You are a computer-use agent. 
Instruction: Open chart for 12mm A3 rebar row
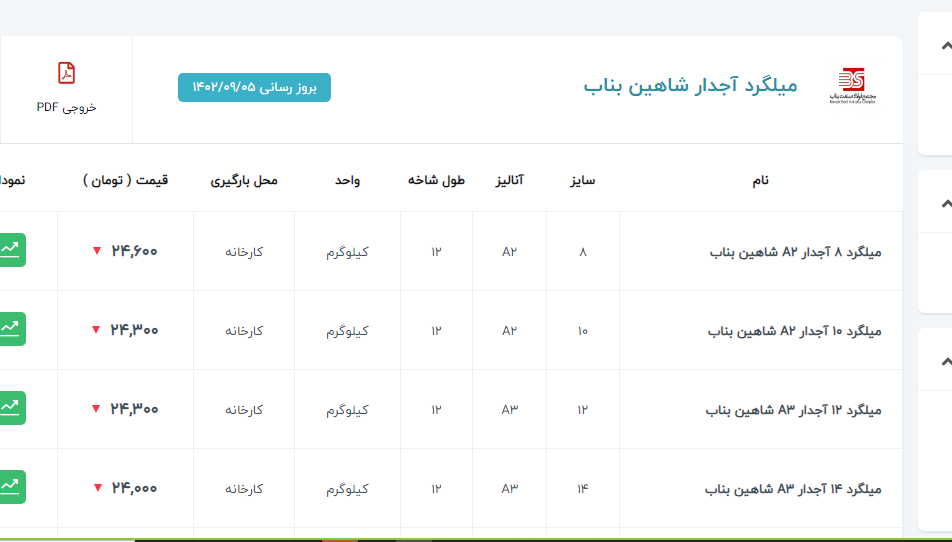12,408
